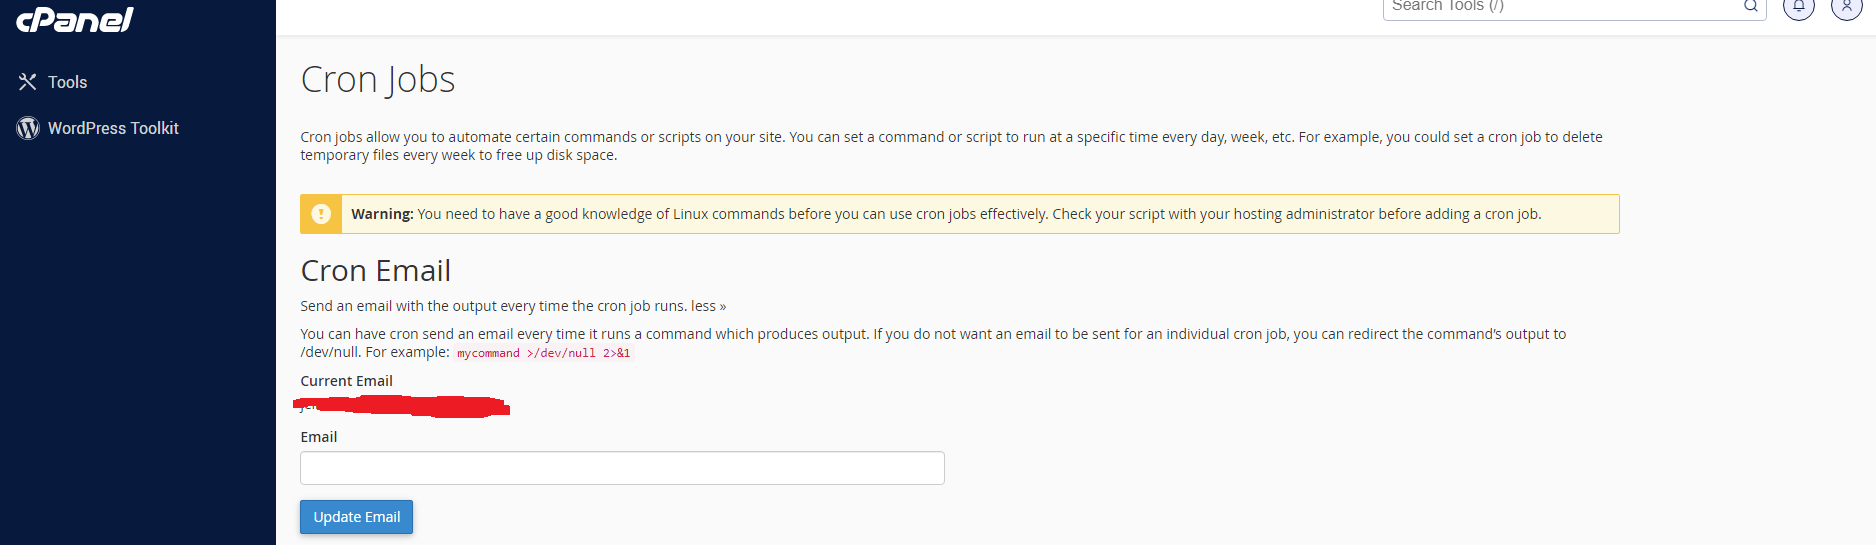
Task: Focus the Search Tools field
Action: (x=1560, y=7)
